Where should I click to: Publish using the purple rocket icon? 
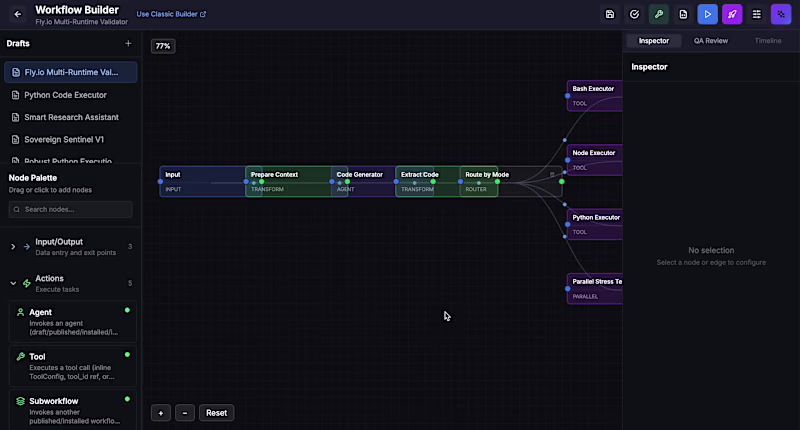[732, 14]
